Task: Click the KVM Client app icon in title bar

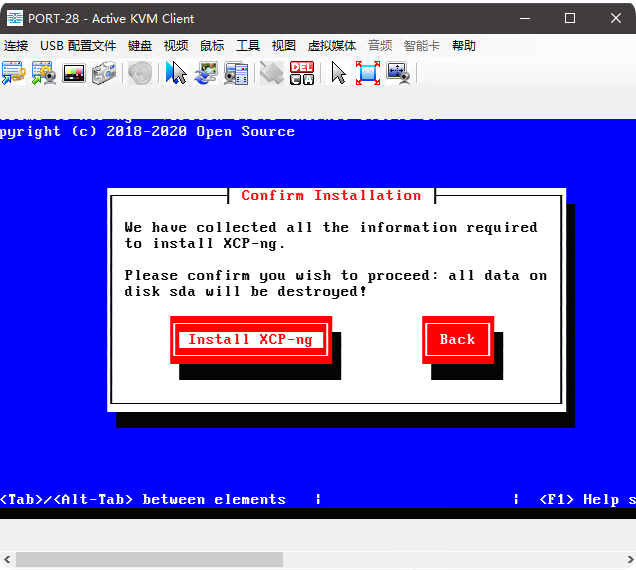Action: (15, 18)
